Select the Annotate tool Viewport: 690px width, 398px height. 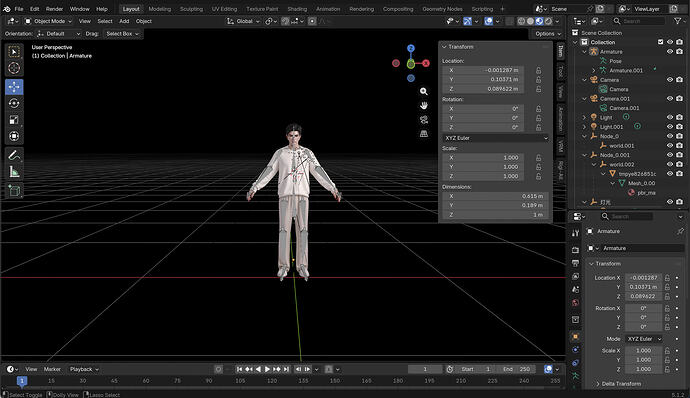click(x=14, y=155)
